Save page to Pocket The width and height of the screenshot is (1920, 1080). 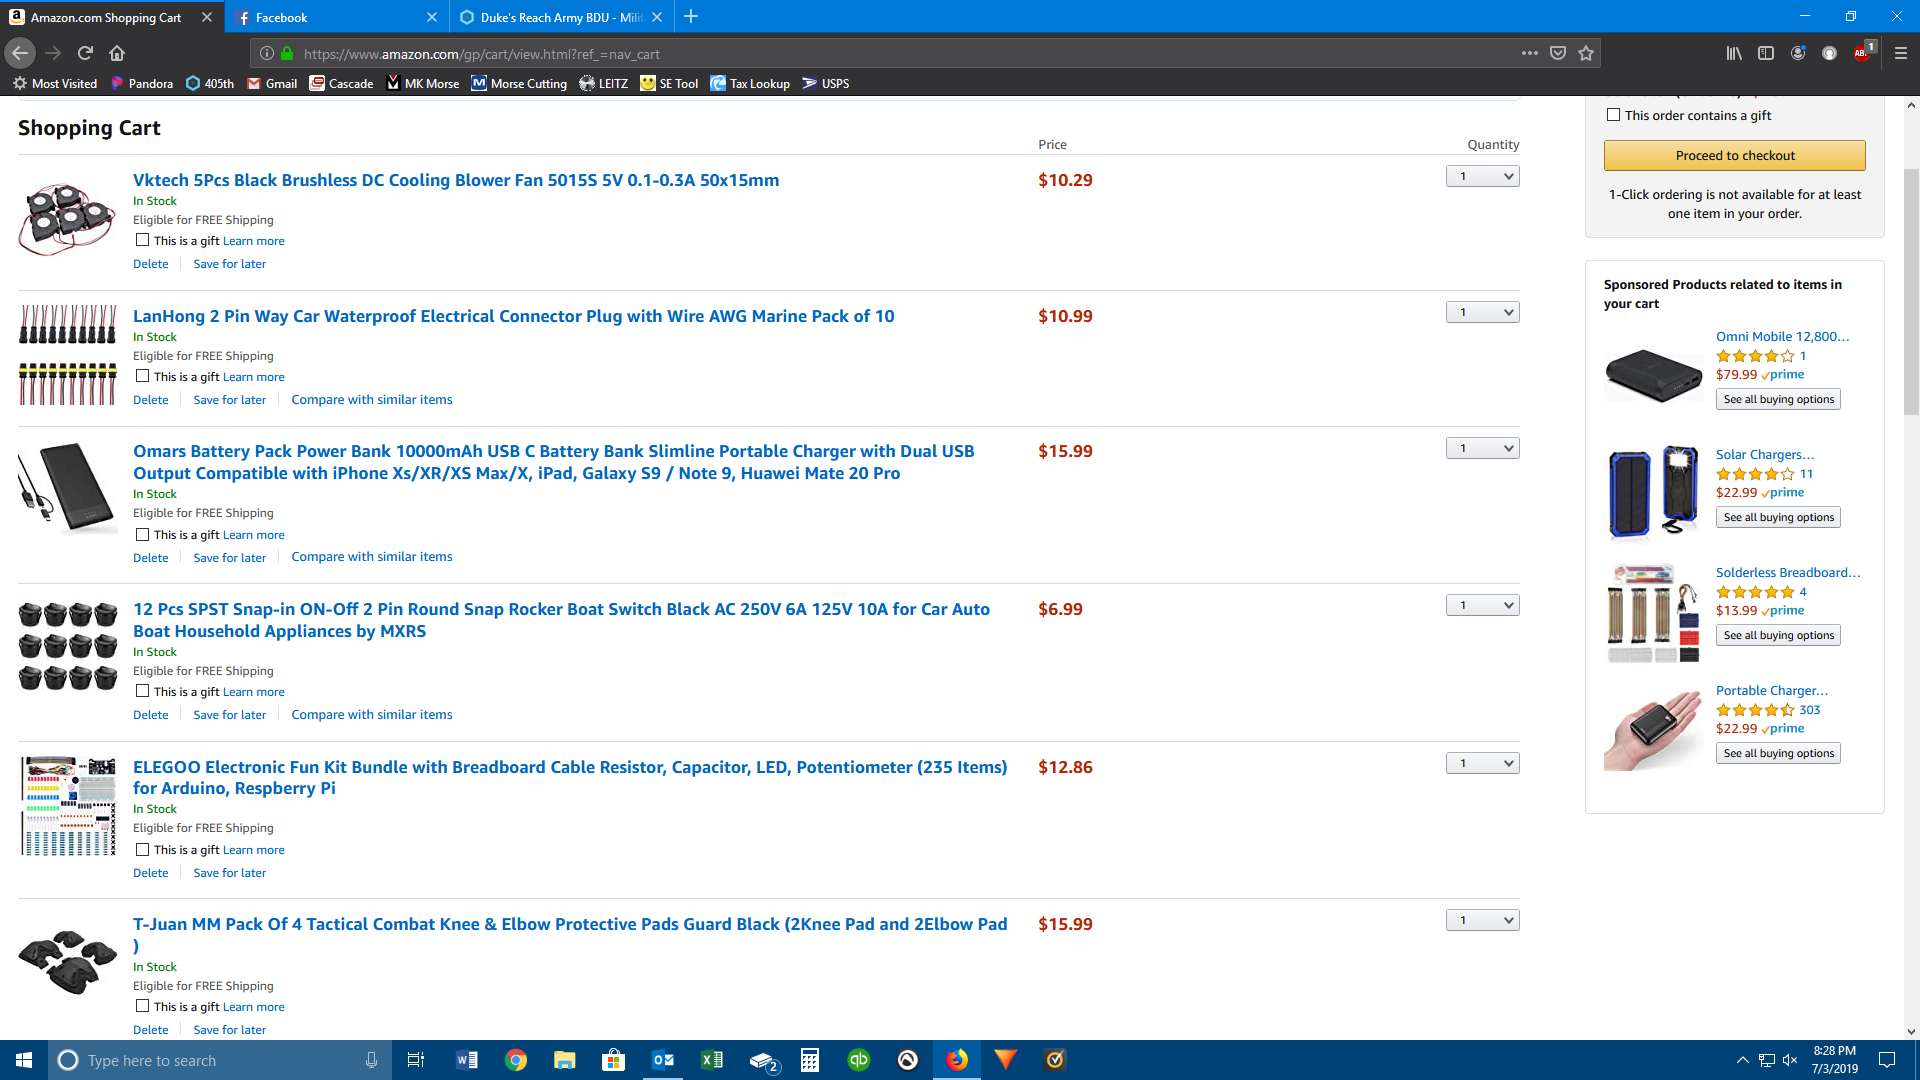pos(1558,53)
